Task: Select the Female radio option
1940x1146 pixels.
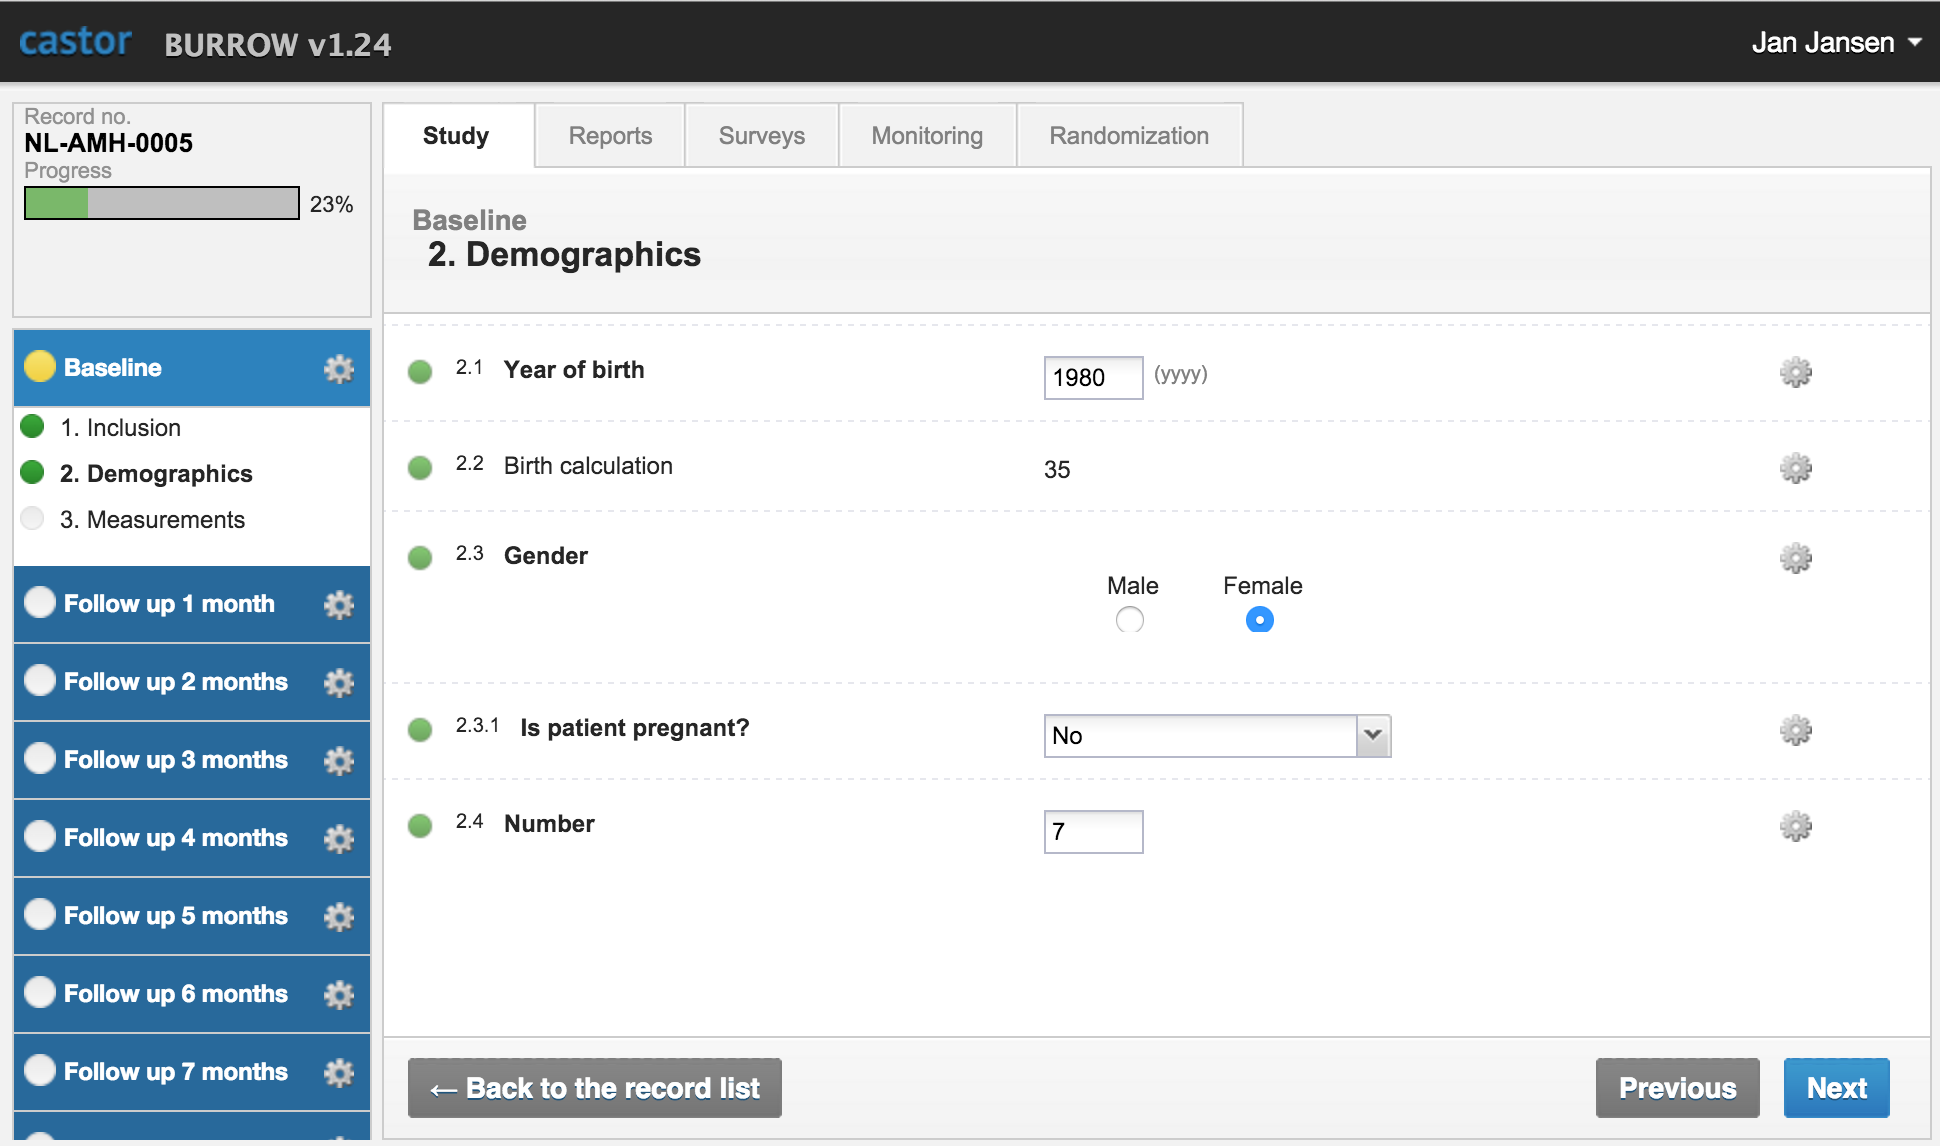Action: coord(1259,620)
